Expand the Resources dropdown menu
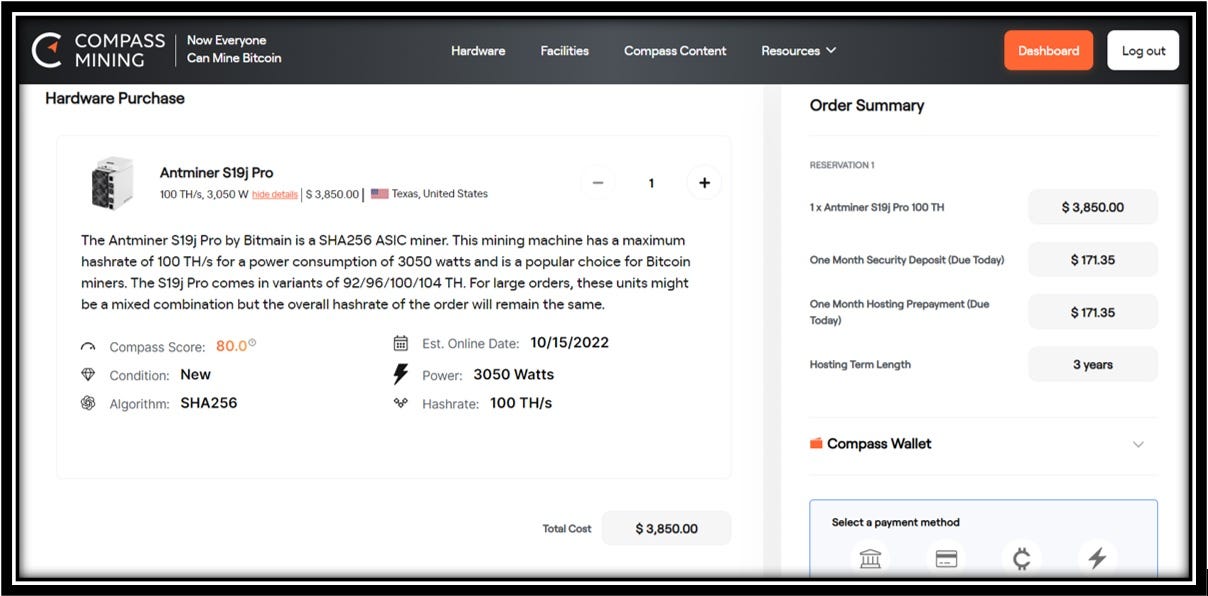The image size is (1208, 596). point(798,51)
